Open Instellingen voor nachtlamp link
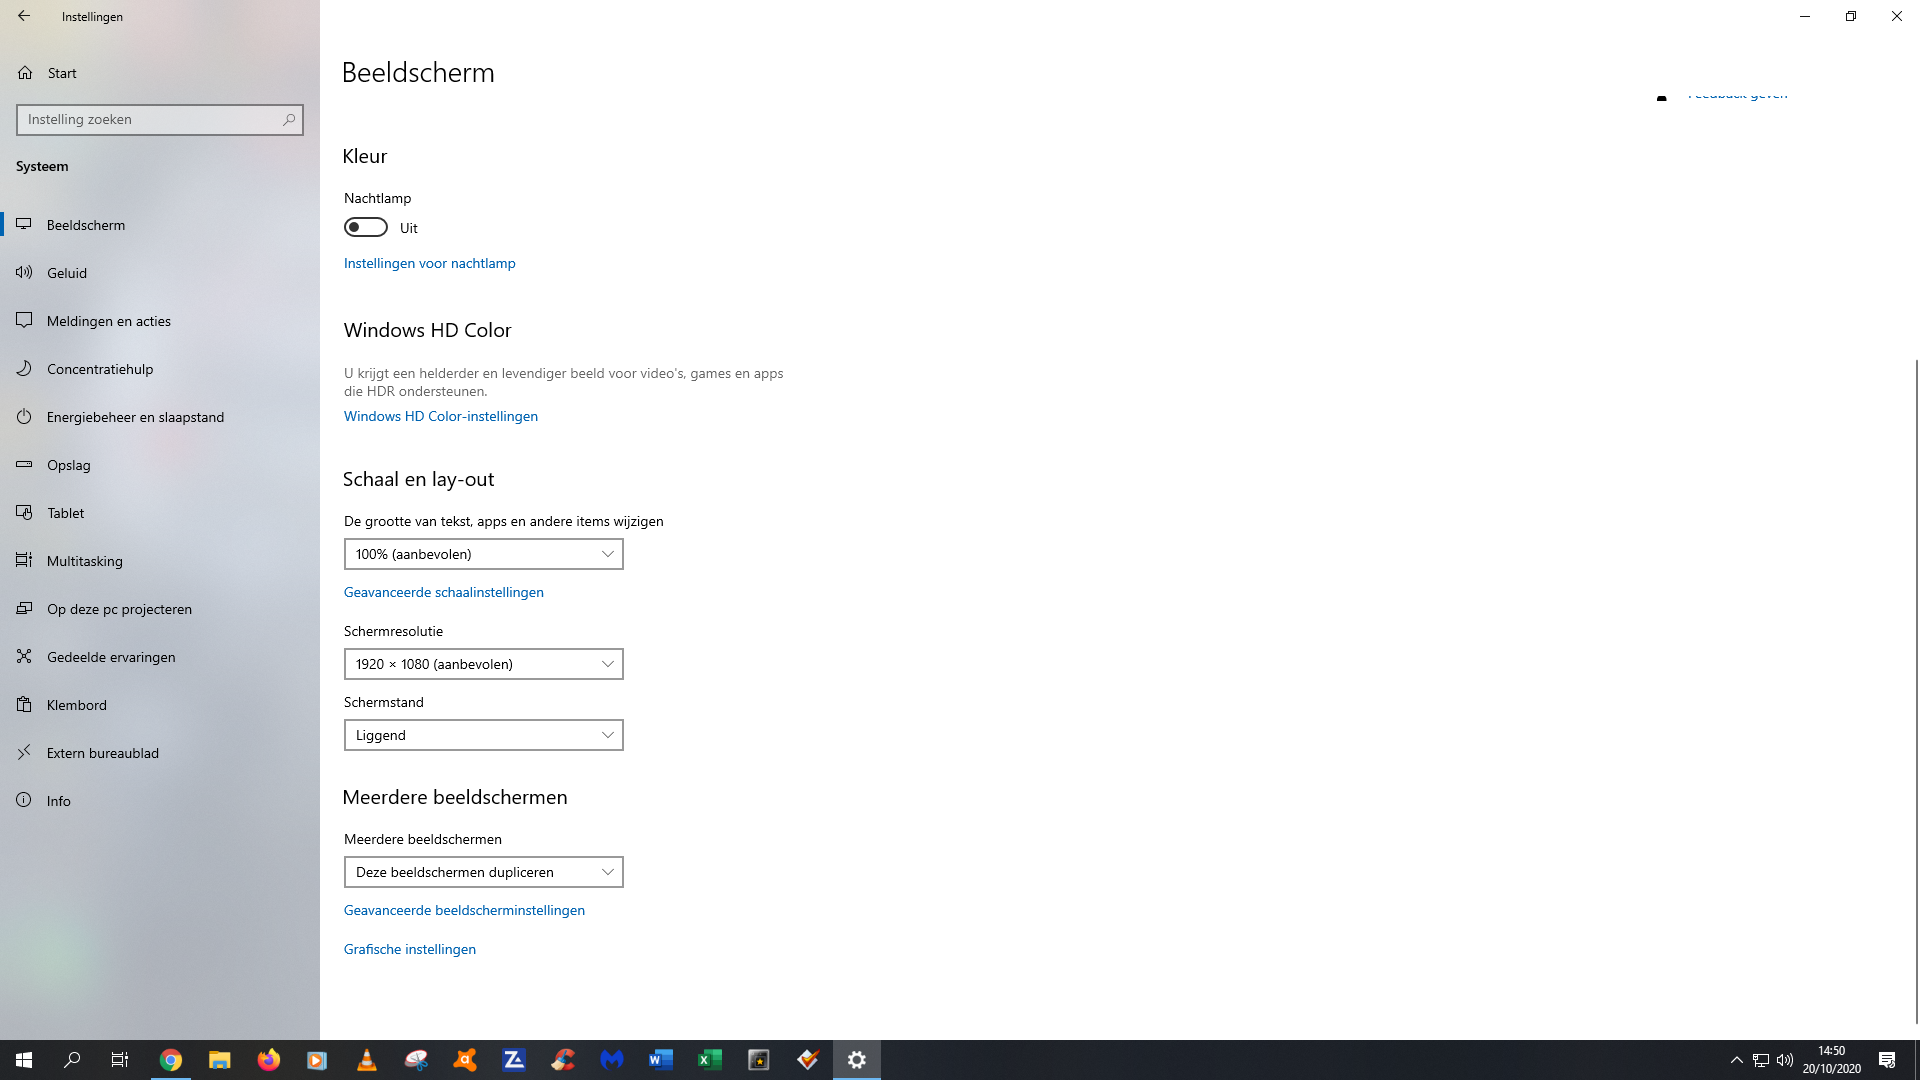1920x1080 pixels. point(430,263)
